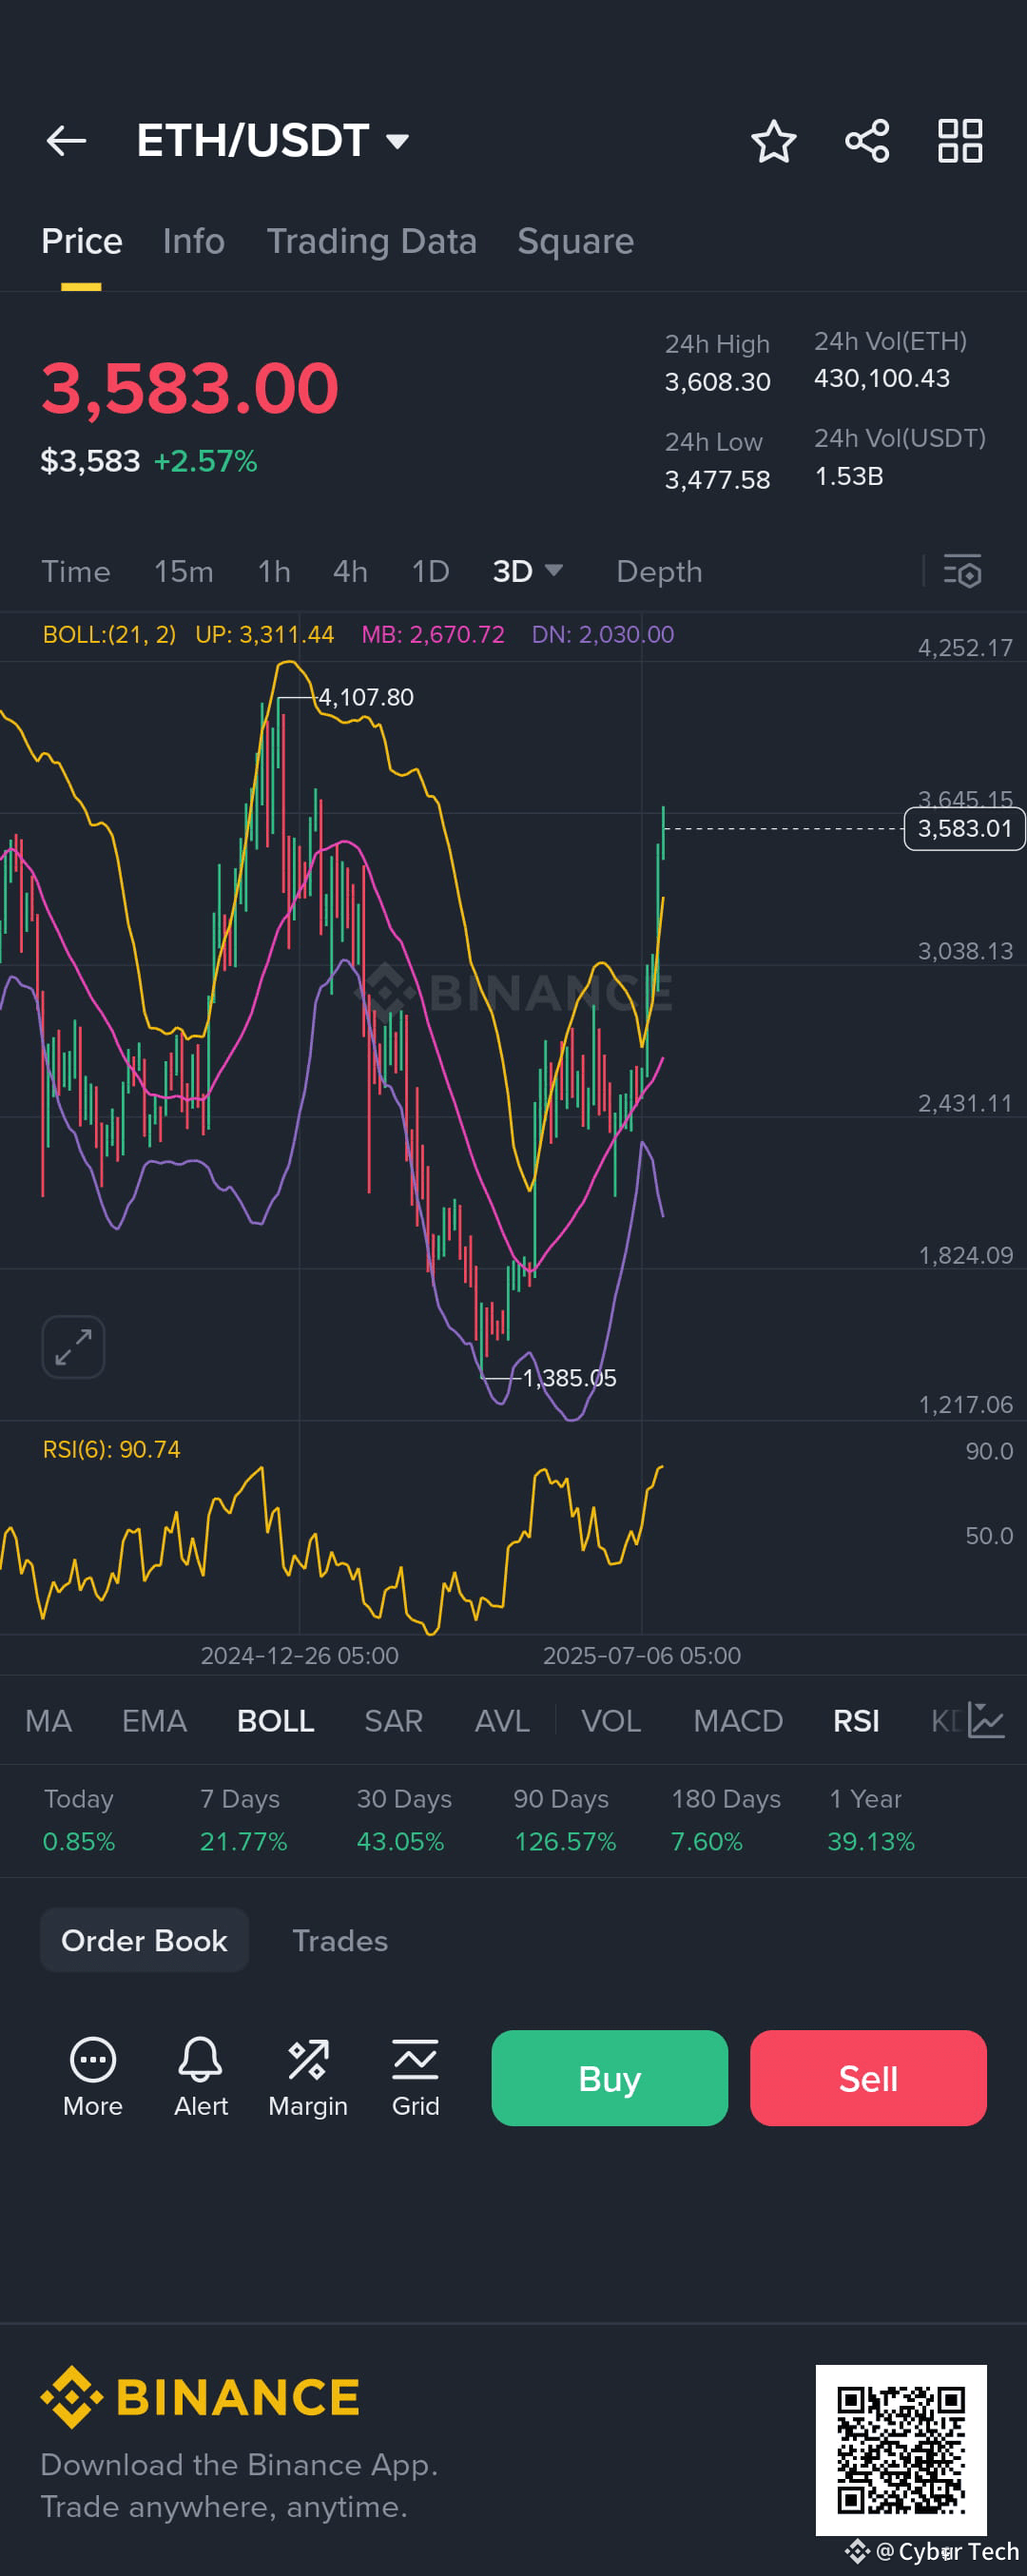This screenshot has width=1027, height=2576.
Task: Tap the 30 Days 43.05% change
Action: coord(404,1820)
